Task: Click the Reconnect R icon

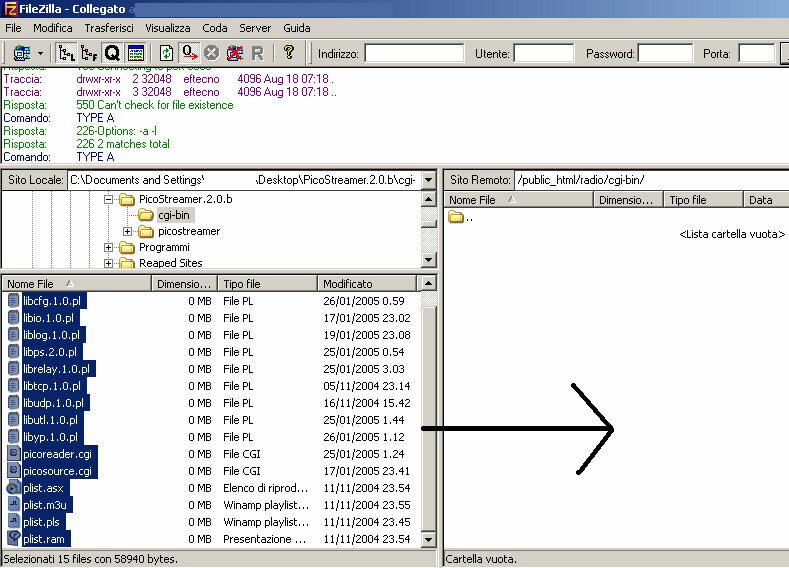Action: (257, 53)
